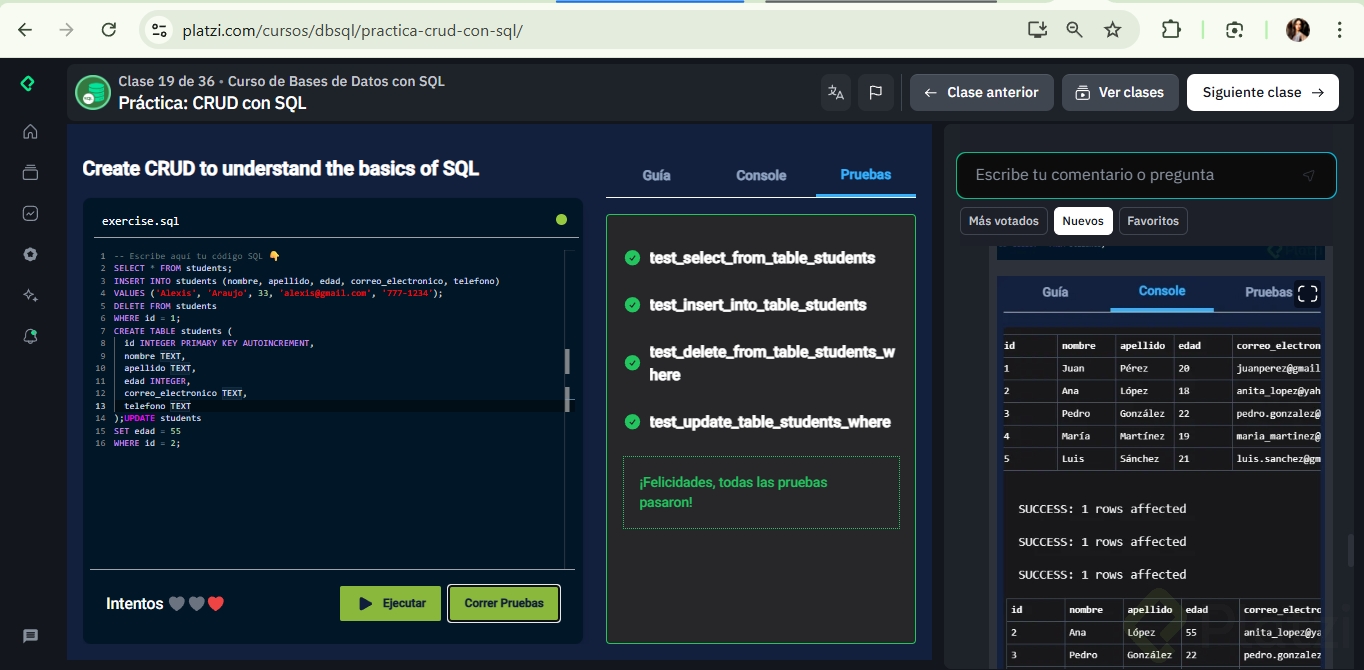Filter comments by Favoritos
This screenshot has width=1364, height=670.
(1153, 221)
